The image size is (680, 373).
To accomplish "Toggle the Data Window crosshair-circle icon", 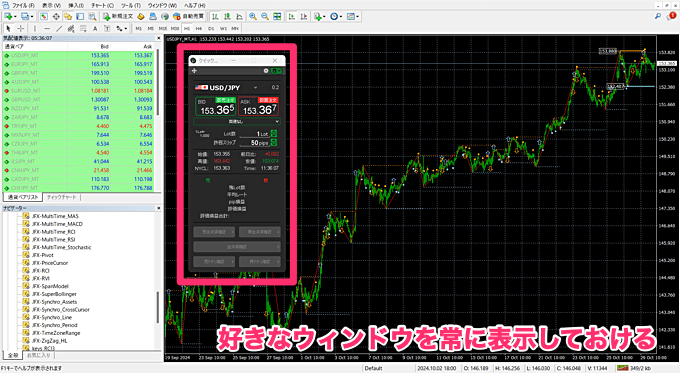I will click(x=56, y=16).
